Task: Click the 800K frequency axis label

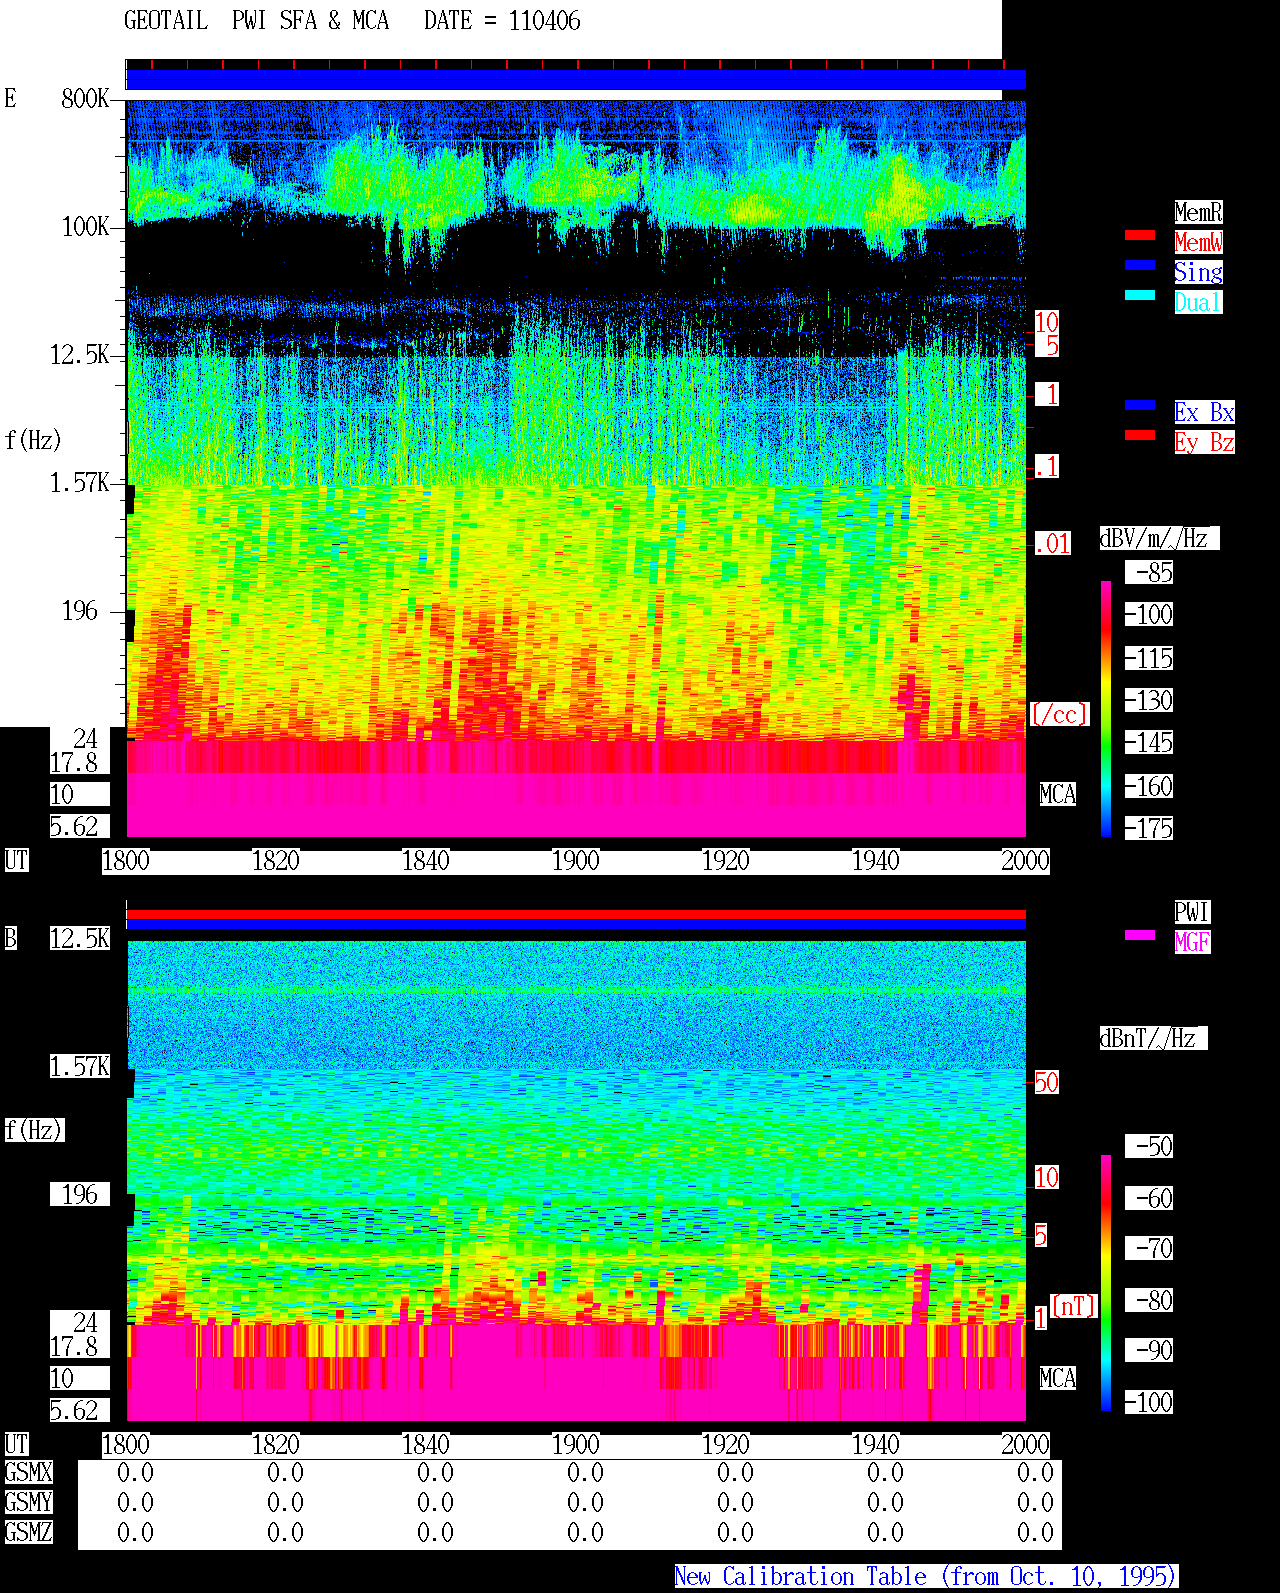Action: (x=85, y=98)
